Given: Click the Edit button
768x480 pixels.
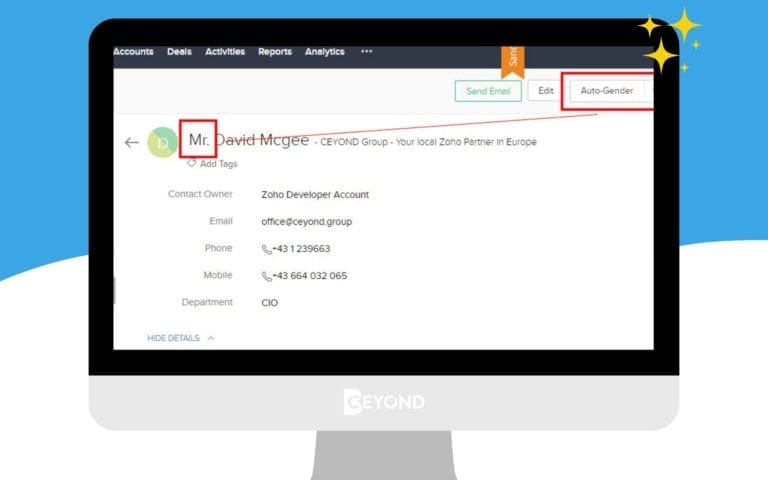Looking at the screenshot, I should click(x=546, y=91).
